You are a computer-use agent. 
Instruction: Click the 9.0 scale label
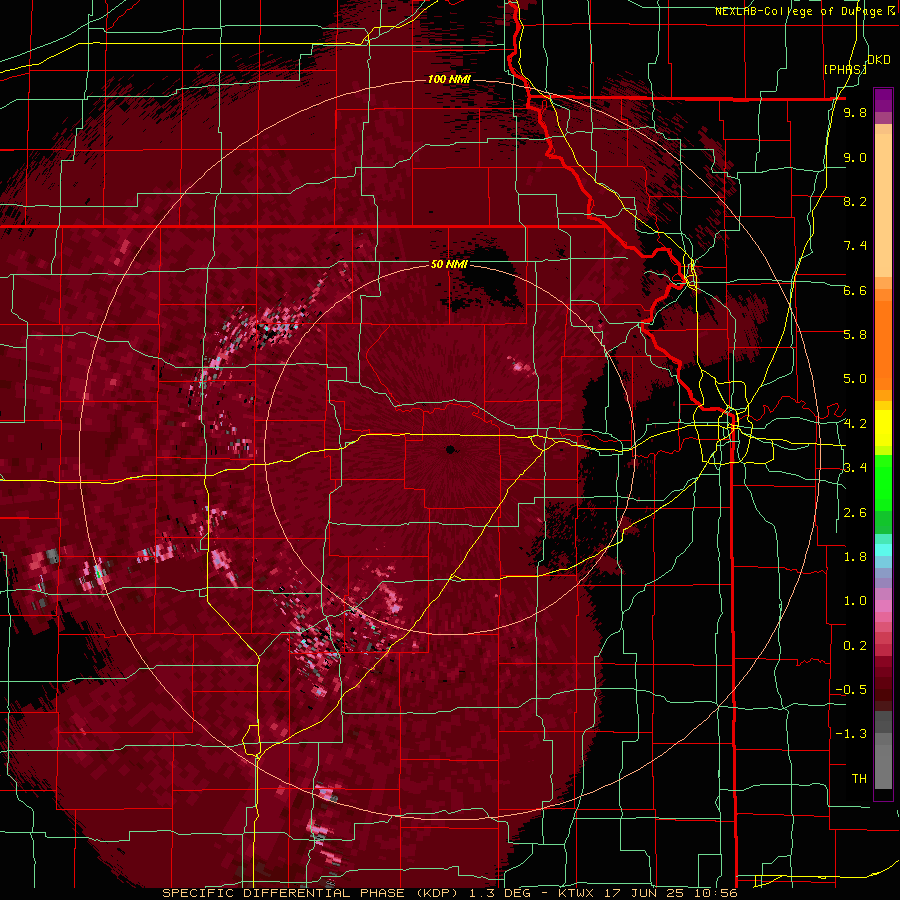[855, 157]
